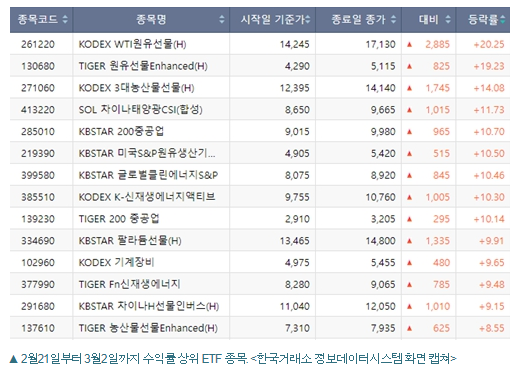
Task: Click change rate +20.25
Action: coord(489,44)
